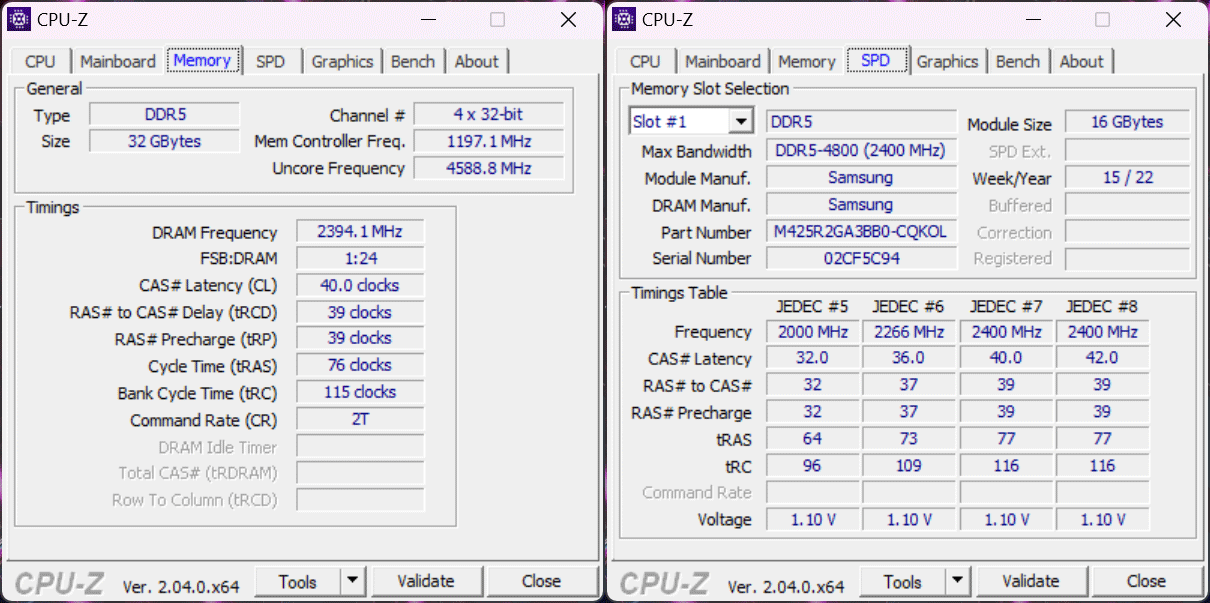Switch to SPD tab in left CPU-Z window
This screenshot has width=1210, height=603.
click(x=270, y=61)
